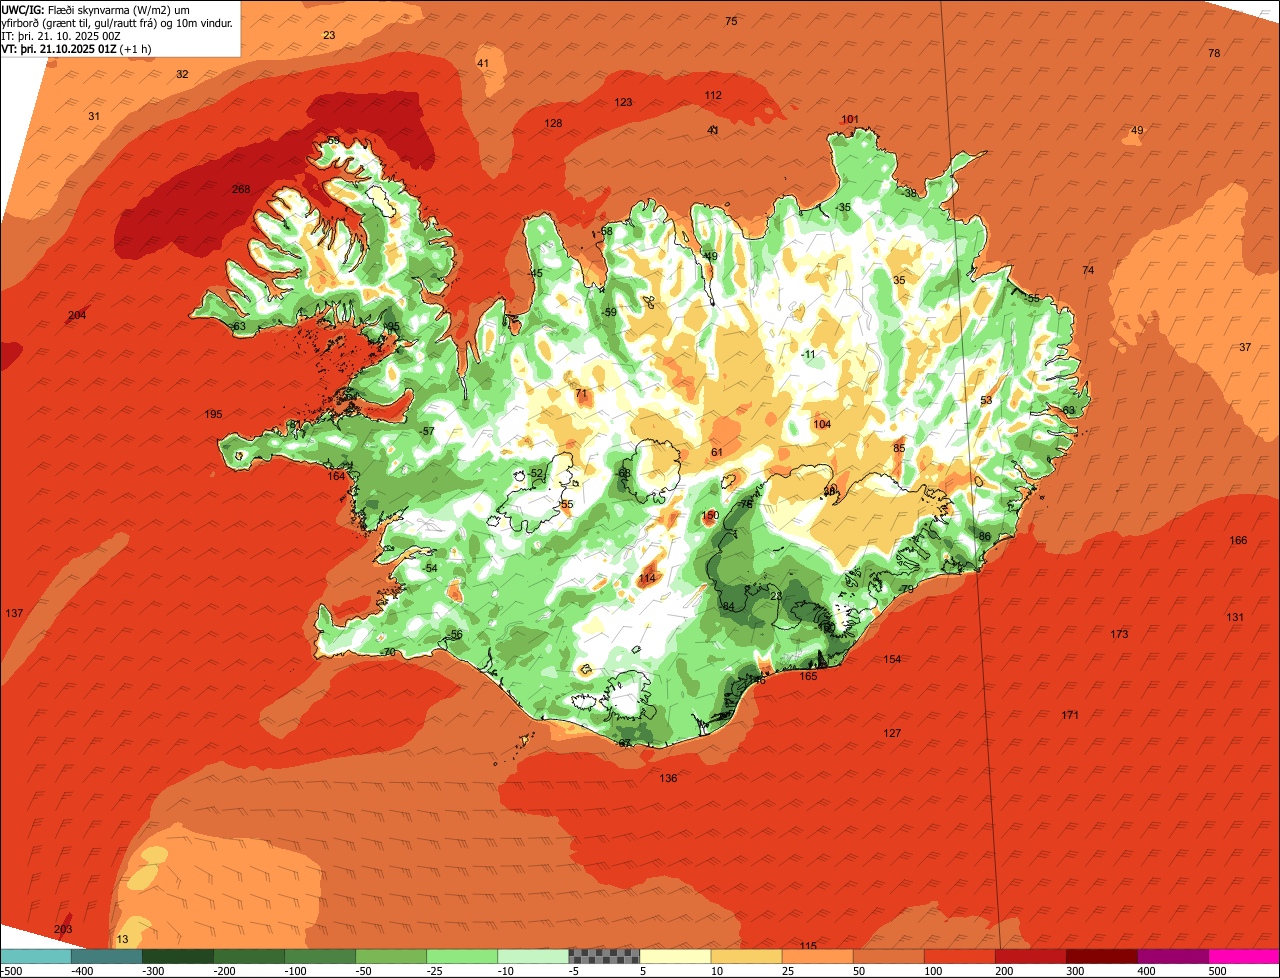Click the 114 value in south-central Iceland
The image size is (1280, 978).
pyautogui.click(x=647, y=578)
